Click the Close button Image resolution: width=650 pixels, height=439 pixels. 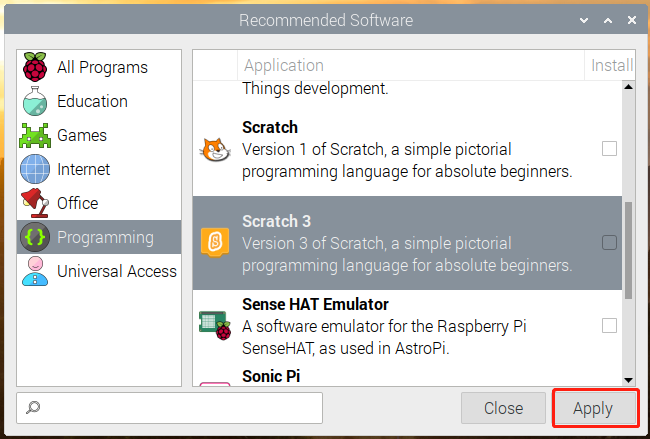pos(503,408)
